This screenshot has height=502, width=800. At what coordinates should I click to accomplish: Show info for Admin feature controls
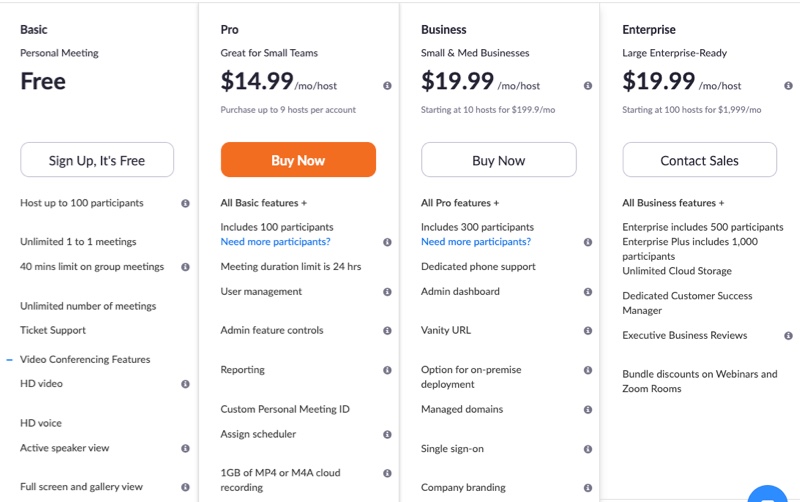pyautogui.click(x=387, y=331)
